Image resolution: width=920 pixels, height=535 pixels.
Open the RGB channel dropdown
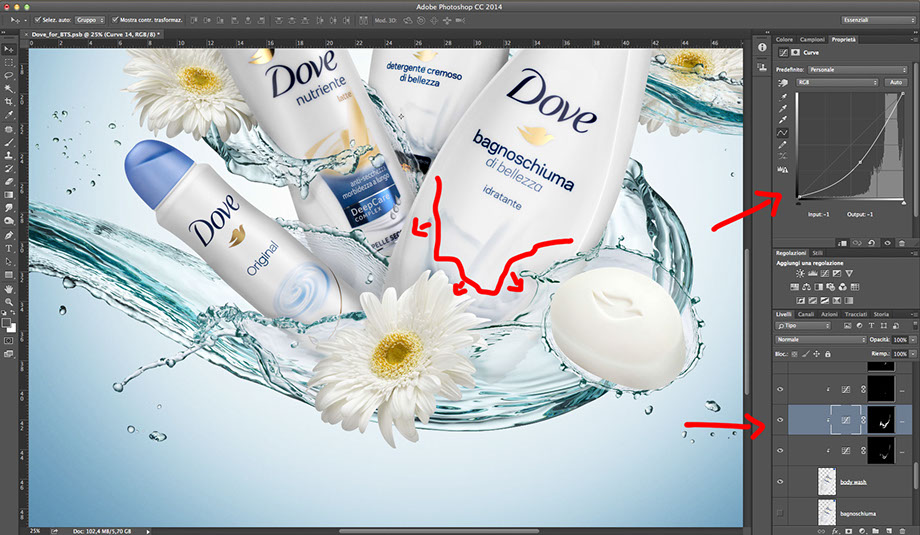point(837,82)
